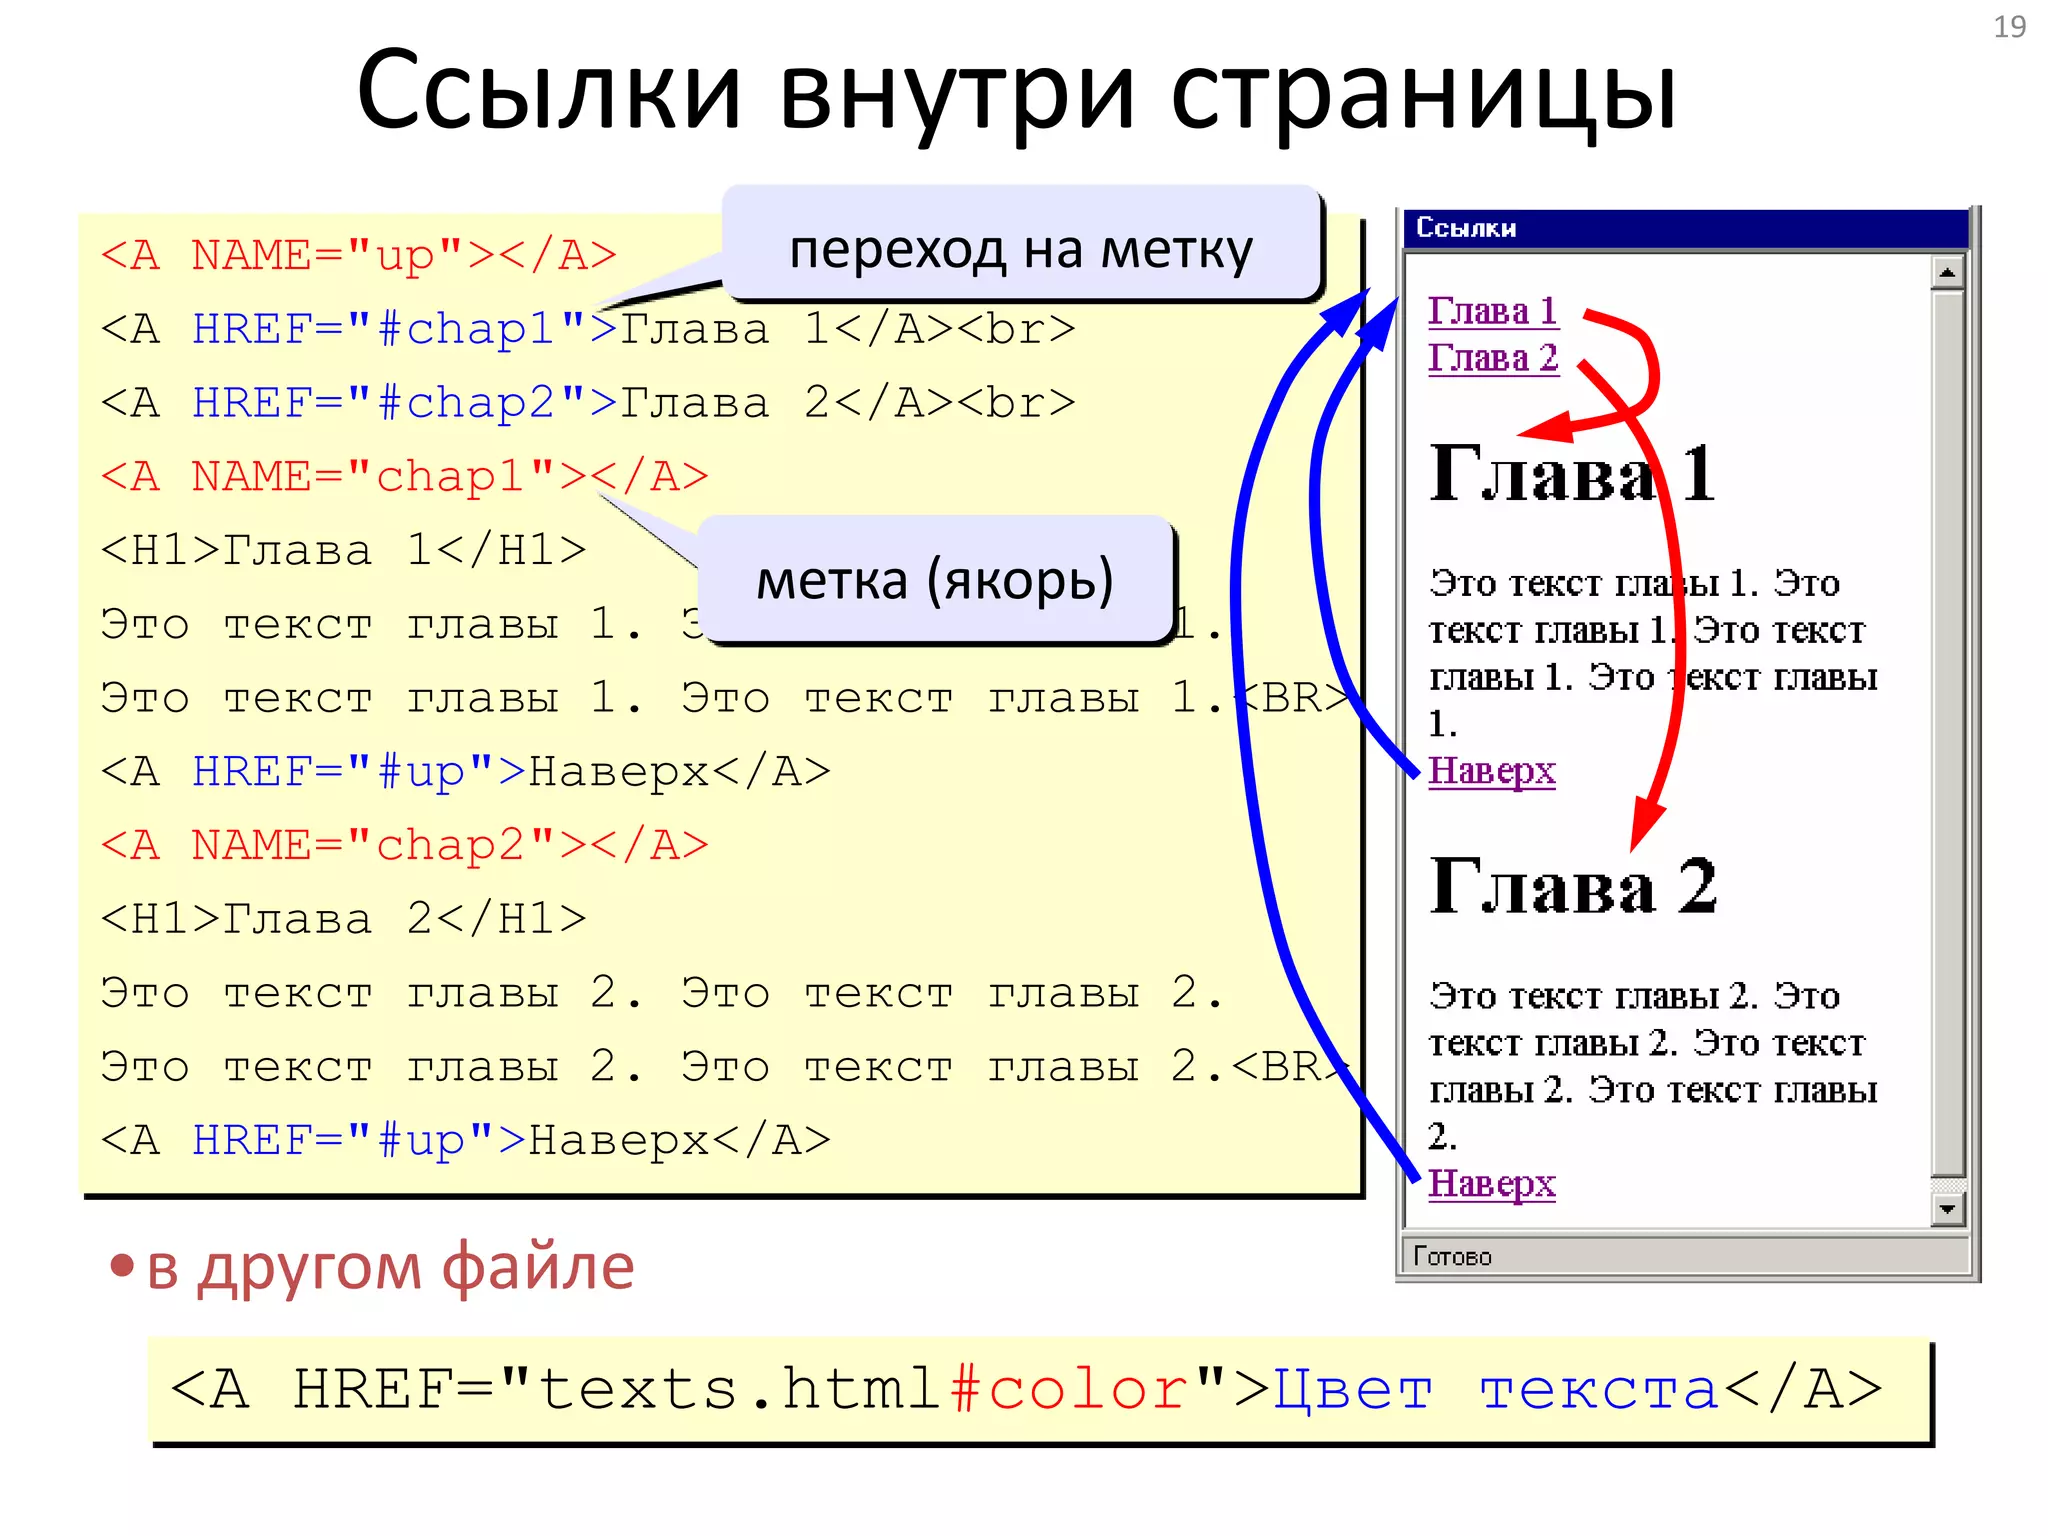Image resolution: width=2048 pixels, height=1536 pixels.
Task: Click the vertical scrollbar thumb in Ссылки window
Action: [1947, 733]
